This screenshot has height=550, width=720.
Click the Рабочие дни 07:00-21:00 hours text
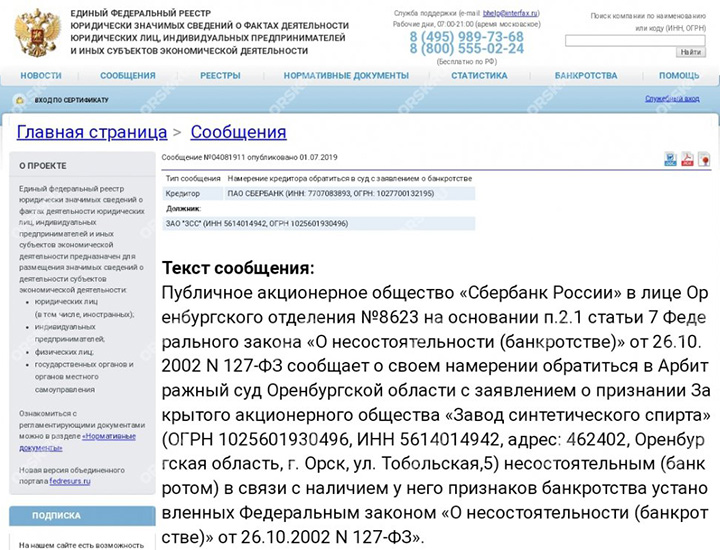[x=467, y=24]
